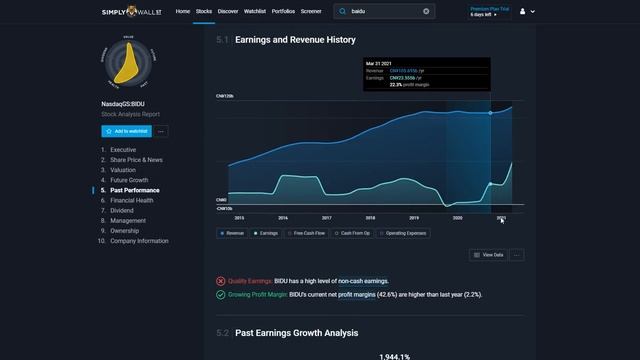This screenshot has height=360, width=640.
Task: Jump to Dividend section
Action: [122, 211]
